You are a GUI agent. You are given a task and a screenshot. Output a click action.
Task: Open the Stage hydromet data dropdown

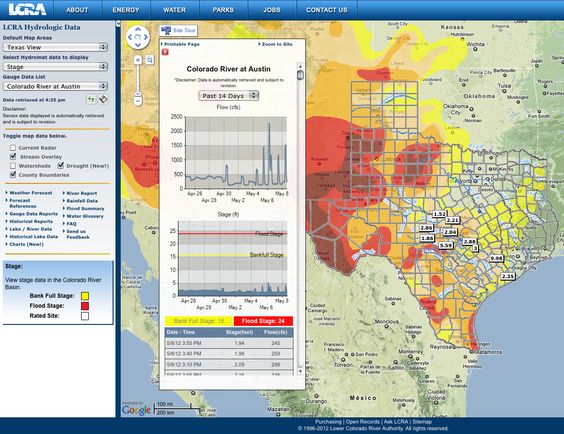(55, 67)
